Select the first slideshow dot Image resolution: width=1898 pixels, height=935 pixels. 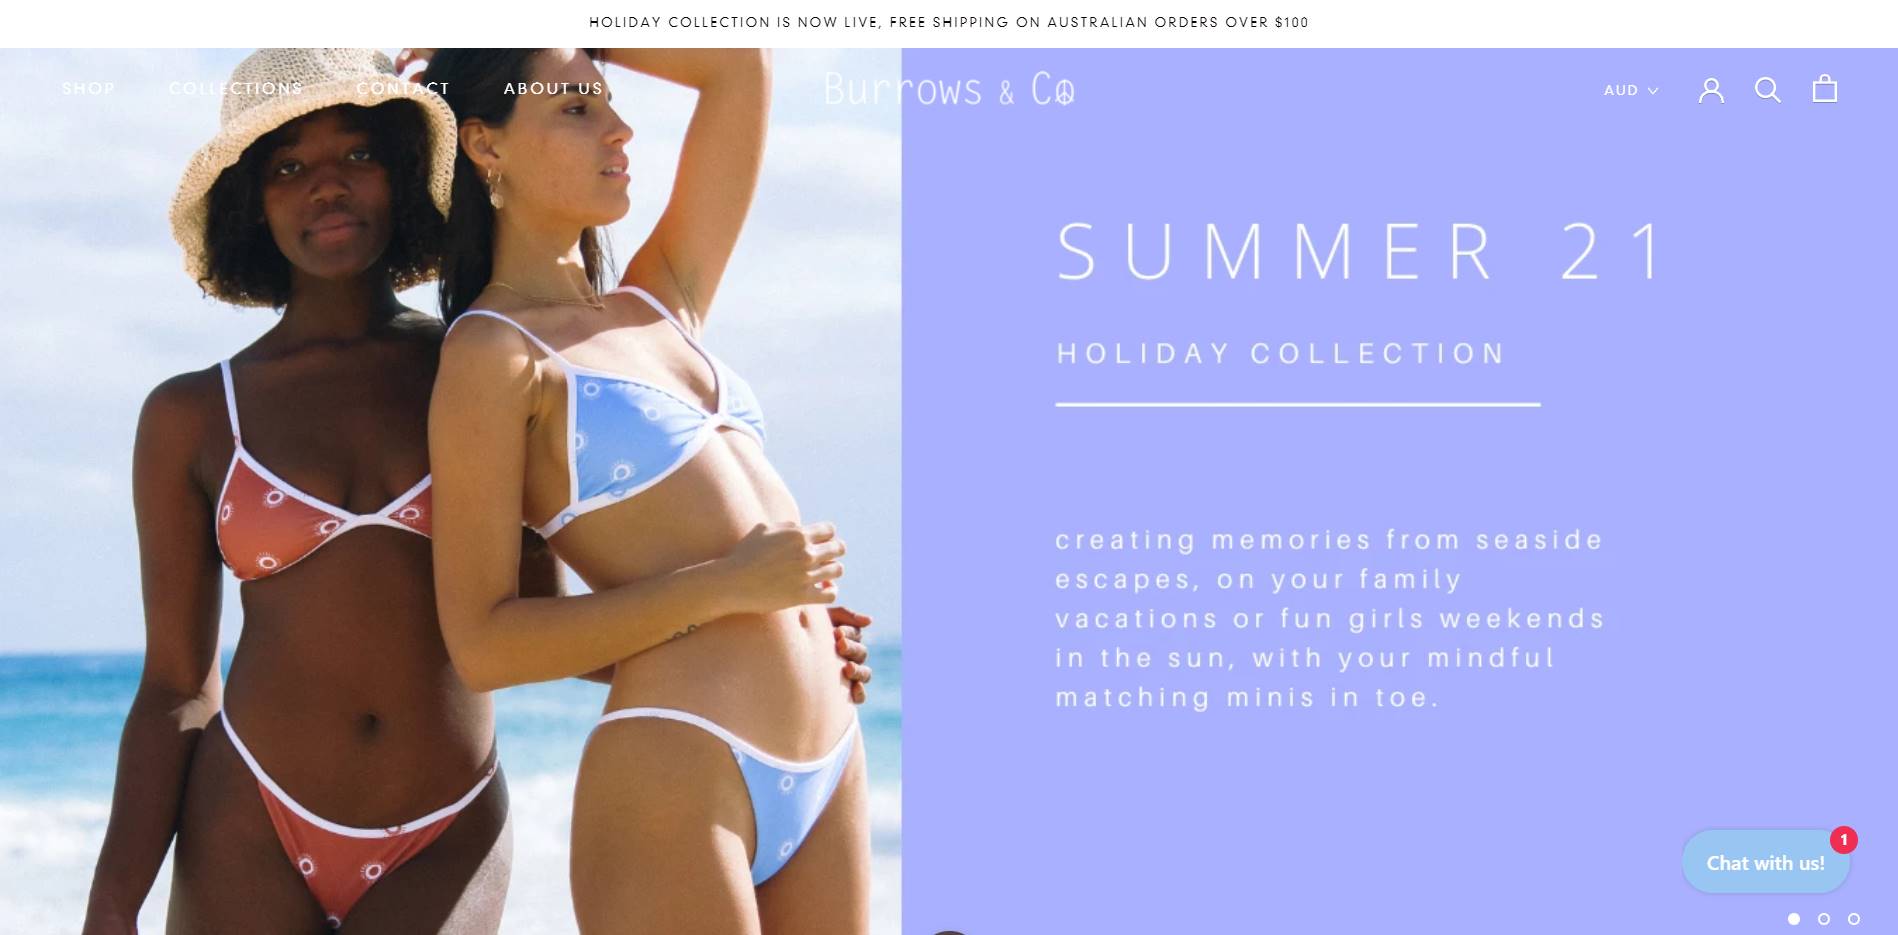coord(1794,919)
